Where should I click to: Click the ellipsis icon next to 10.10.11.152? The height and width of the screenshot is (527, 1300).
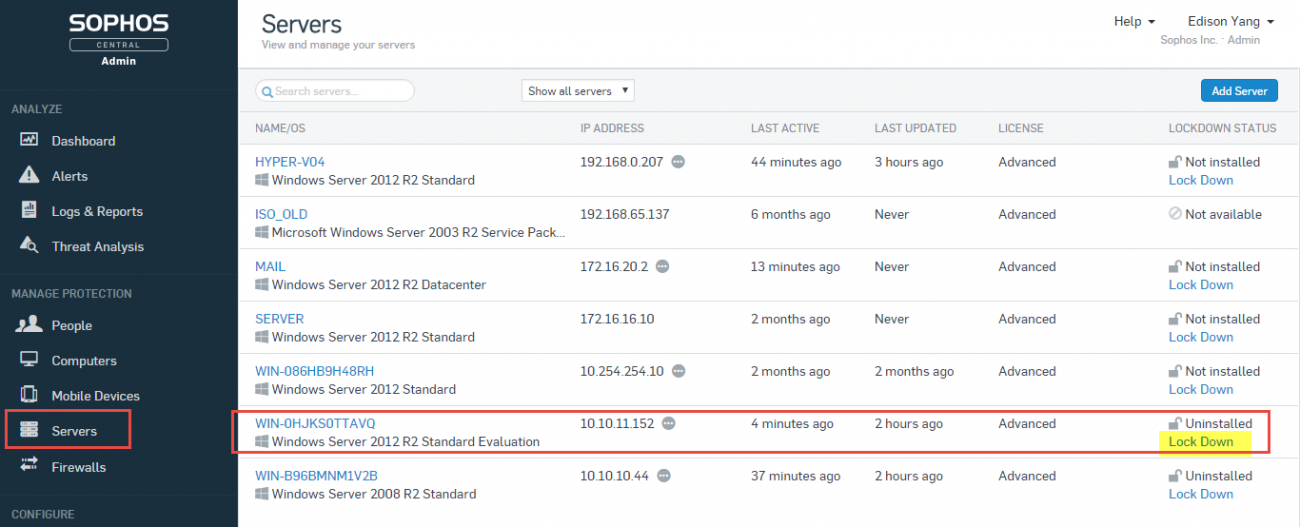[x=669, y=423]
